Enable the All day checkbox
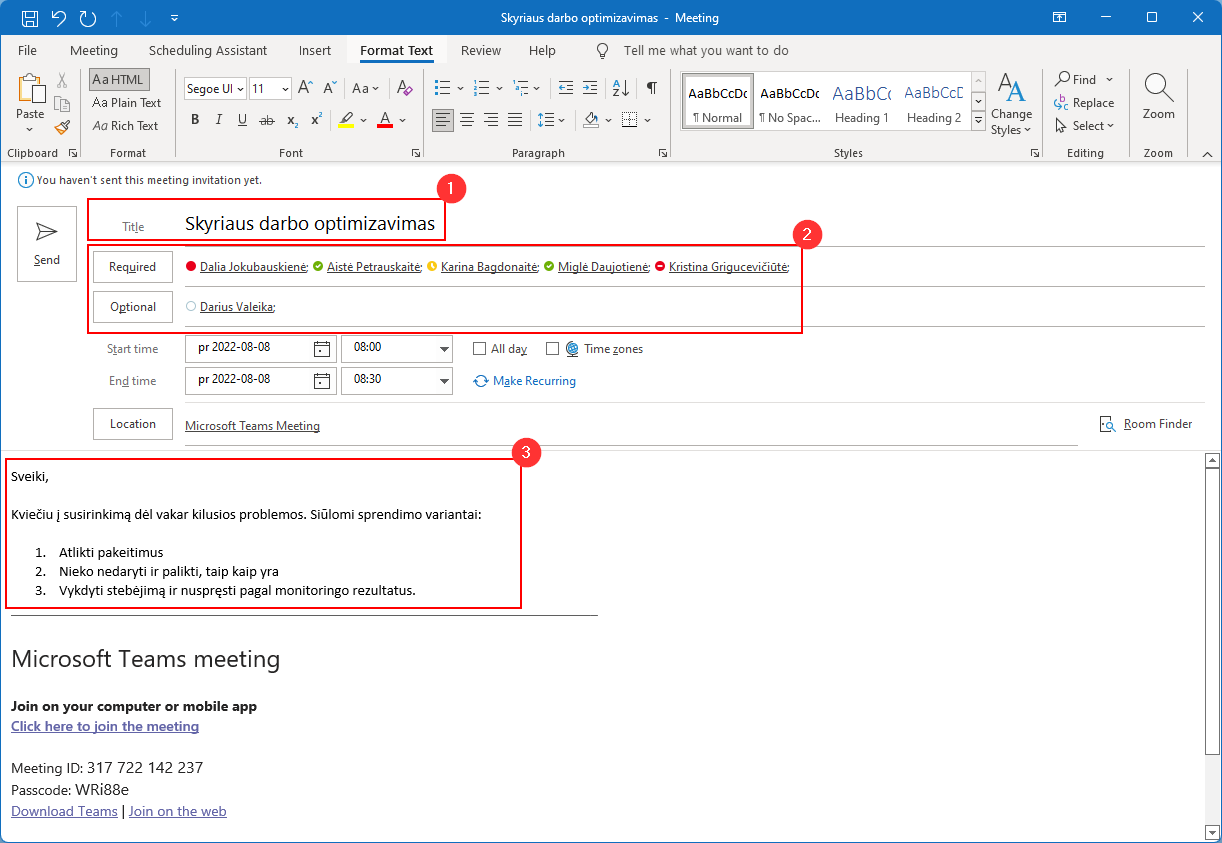Viewport: 1222px width, 843px height. (x=480, y=349)
